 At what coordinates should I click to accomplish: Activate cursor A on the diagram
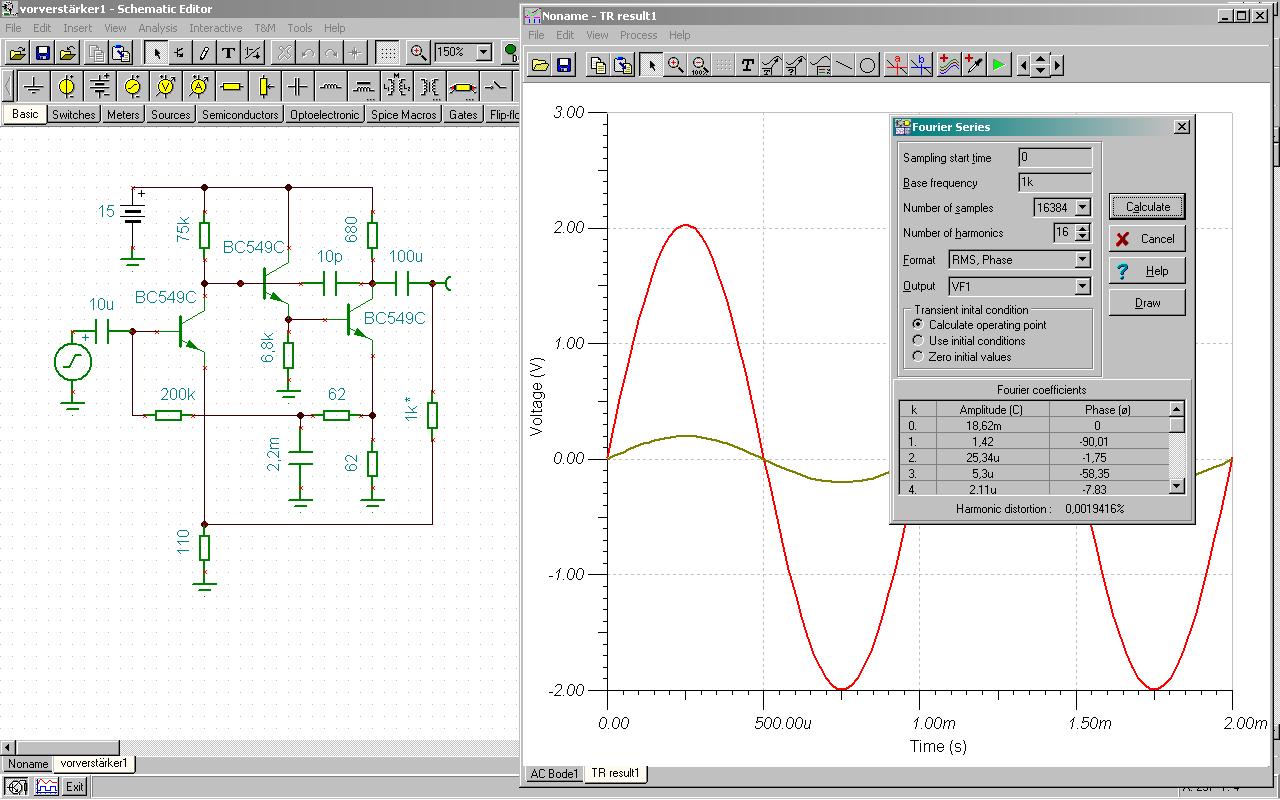[x=898, y=66]
